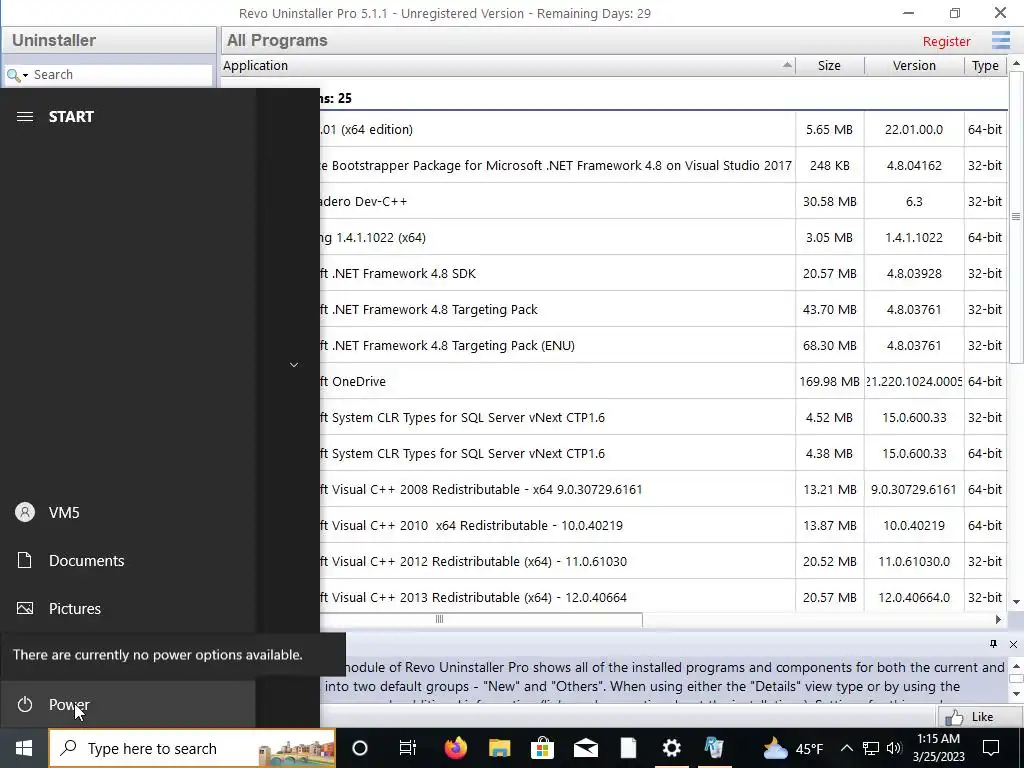
Task: Open Microsoft Store from the taskbar
Action: pyautogui.click(x=542, y=748)
